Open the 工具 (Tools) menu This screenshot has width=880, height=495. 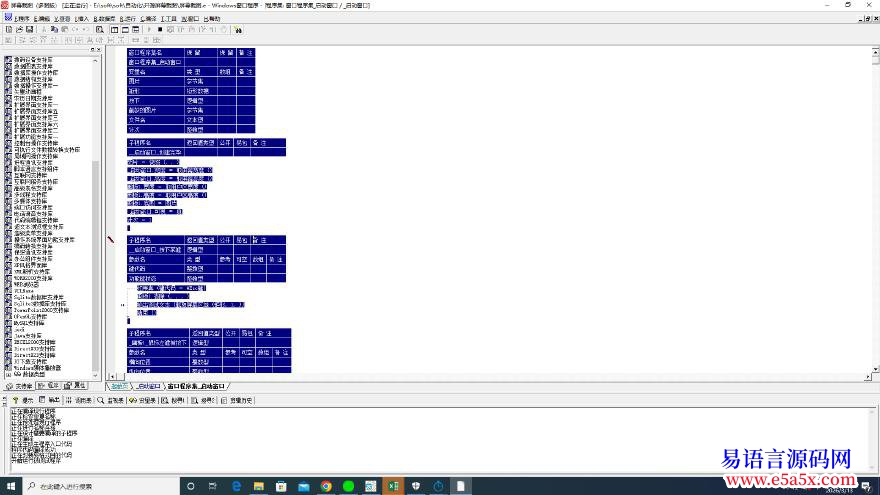click(169, 18)
